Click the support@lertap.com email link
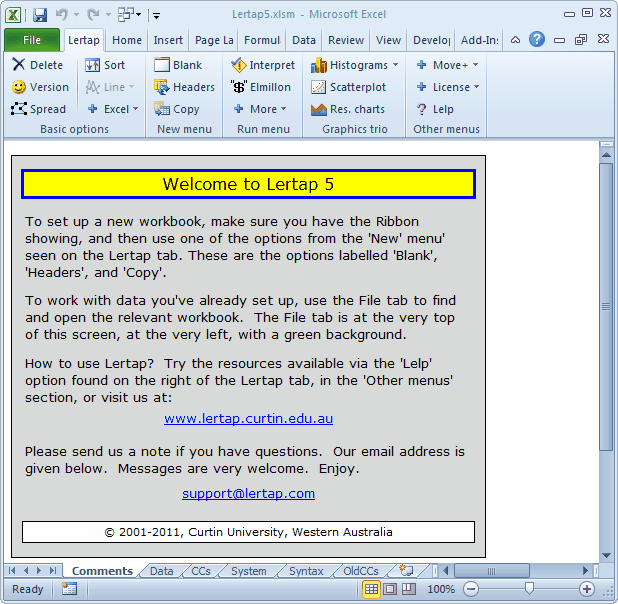The image size is (618, 604). point(248,493)
